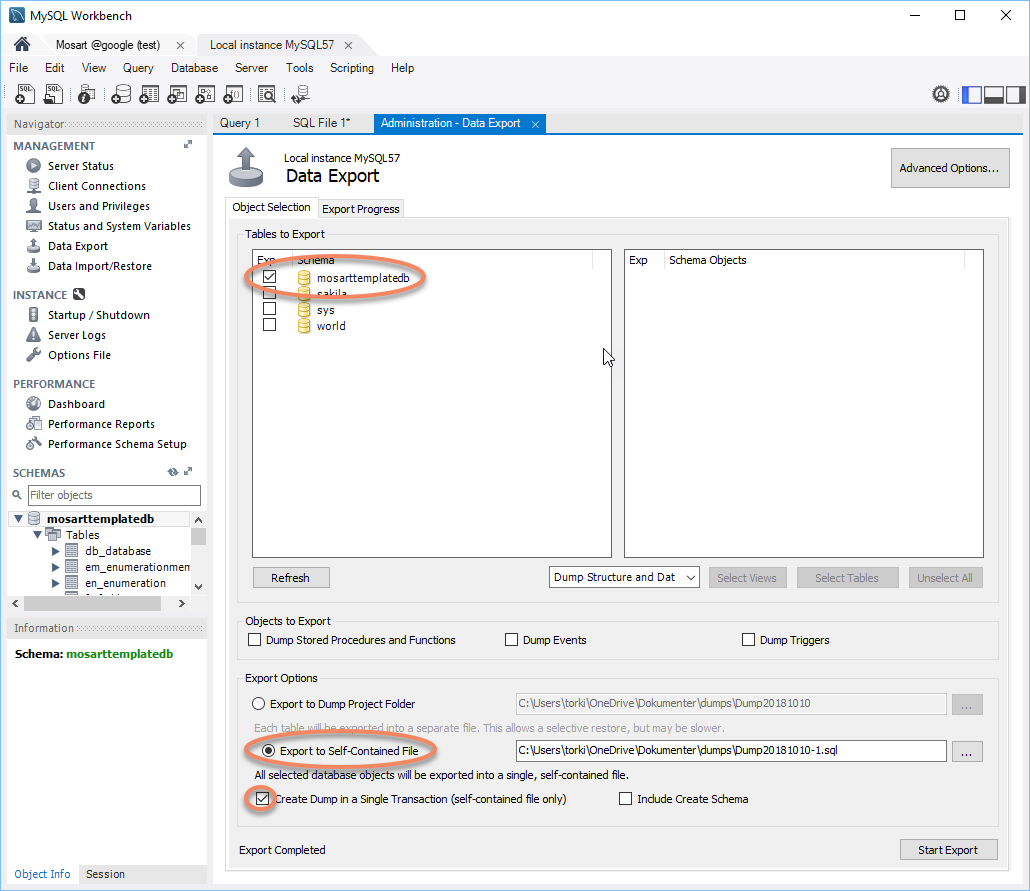Enable the Include Create Schema checkbox

[x=625, y=798]
